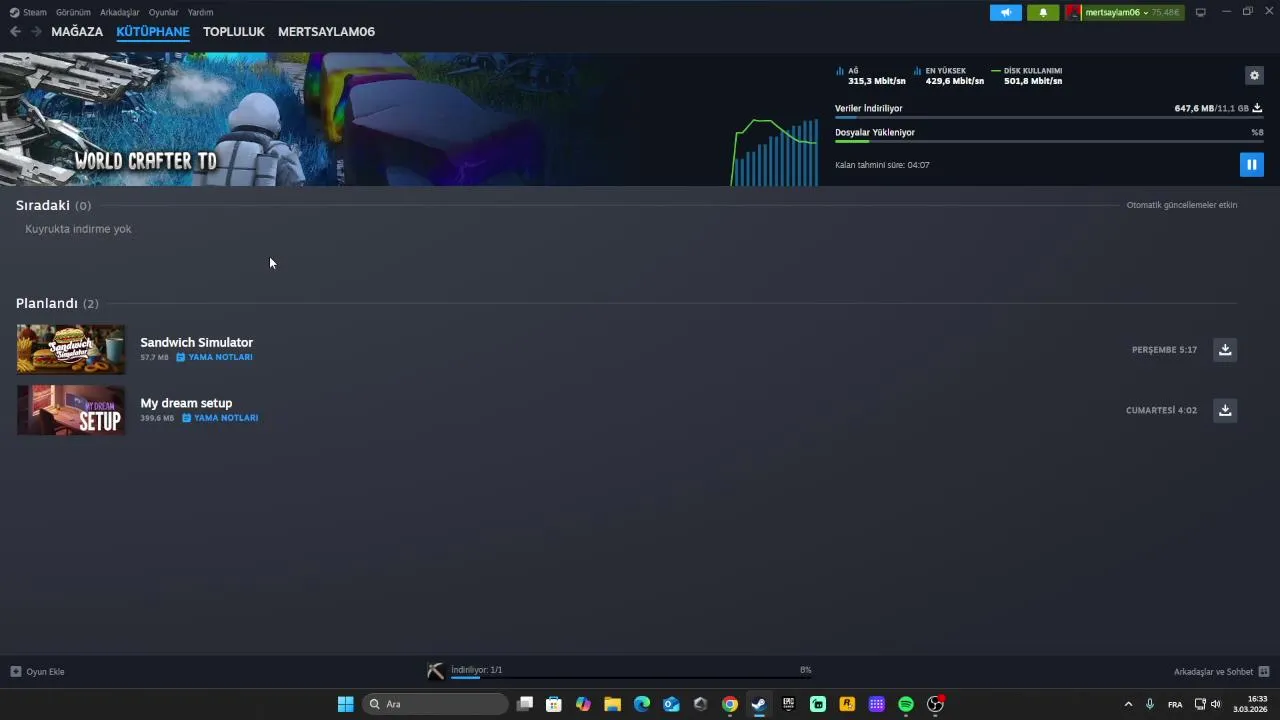1280x720 pixels.
Task: Open the MAĞAZA tab
Action: pos(77,32)
